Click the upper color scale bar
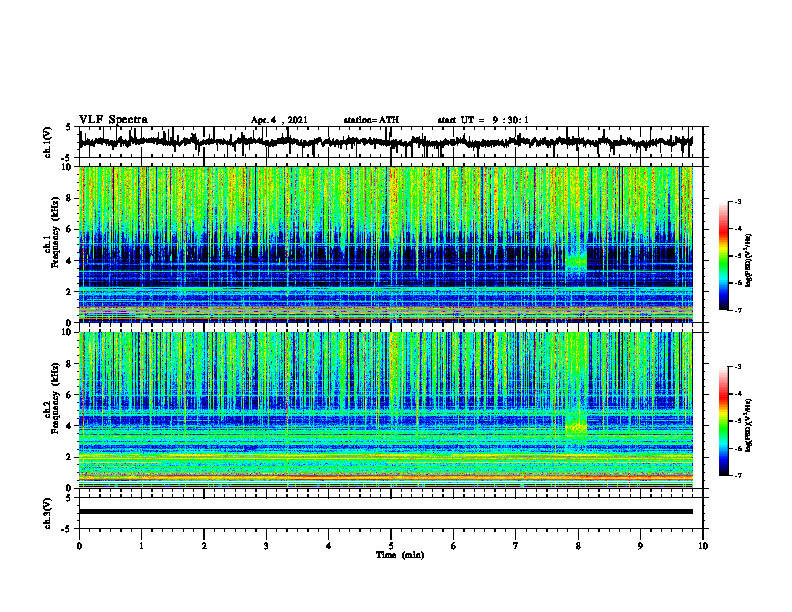792x612 pixels. coord(723,256)
